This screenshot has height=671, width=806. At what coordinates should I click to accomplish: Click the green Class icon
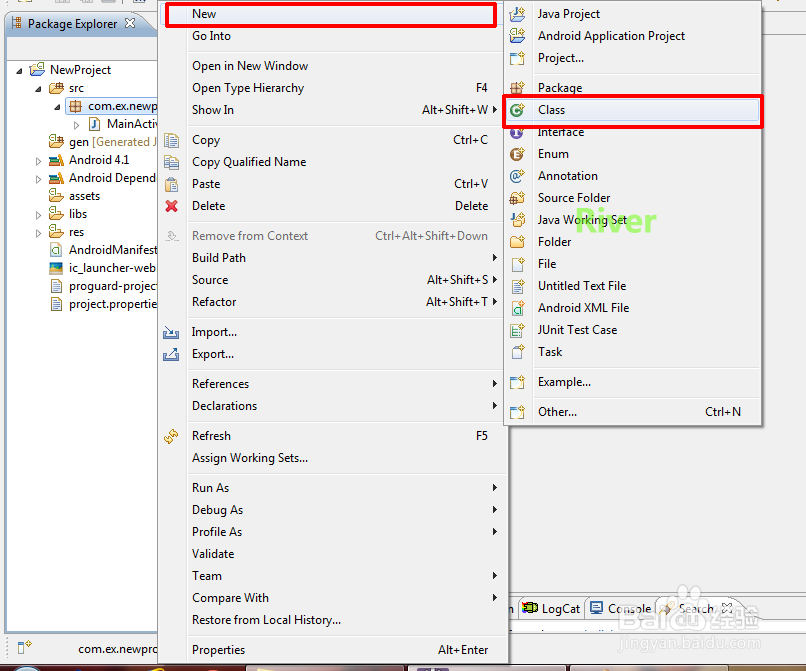tap(518, 110)
